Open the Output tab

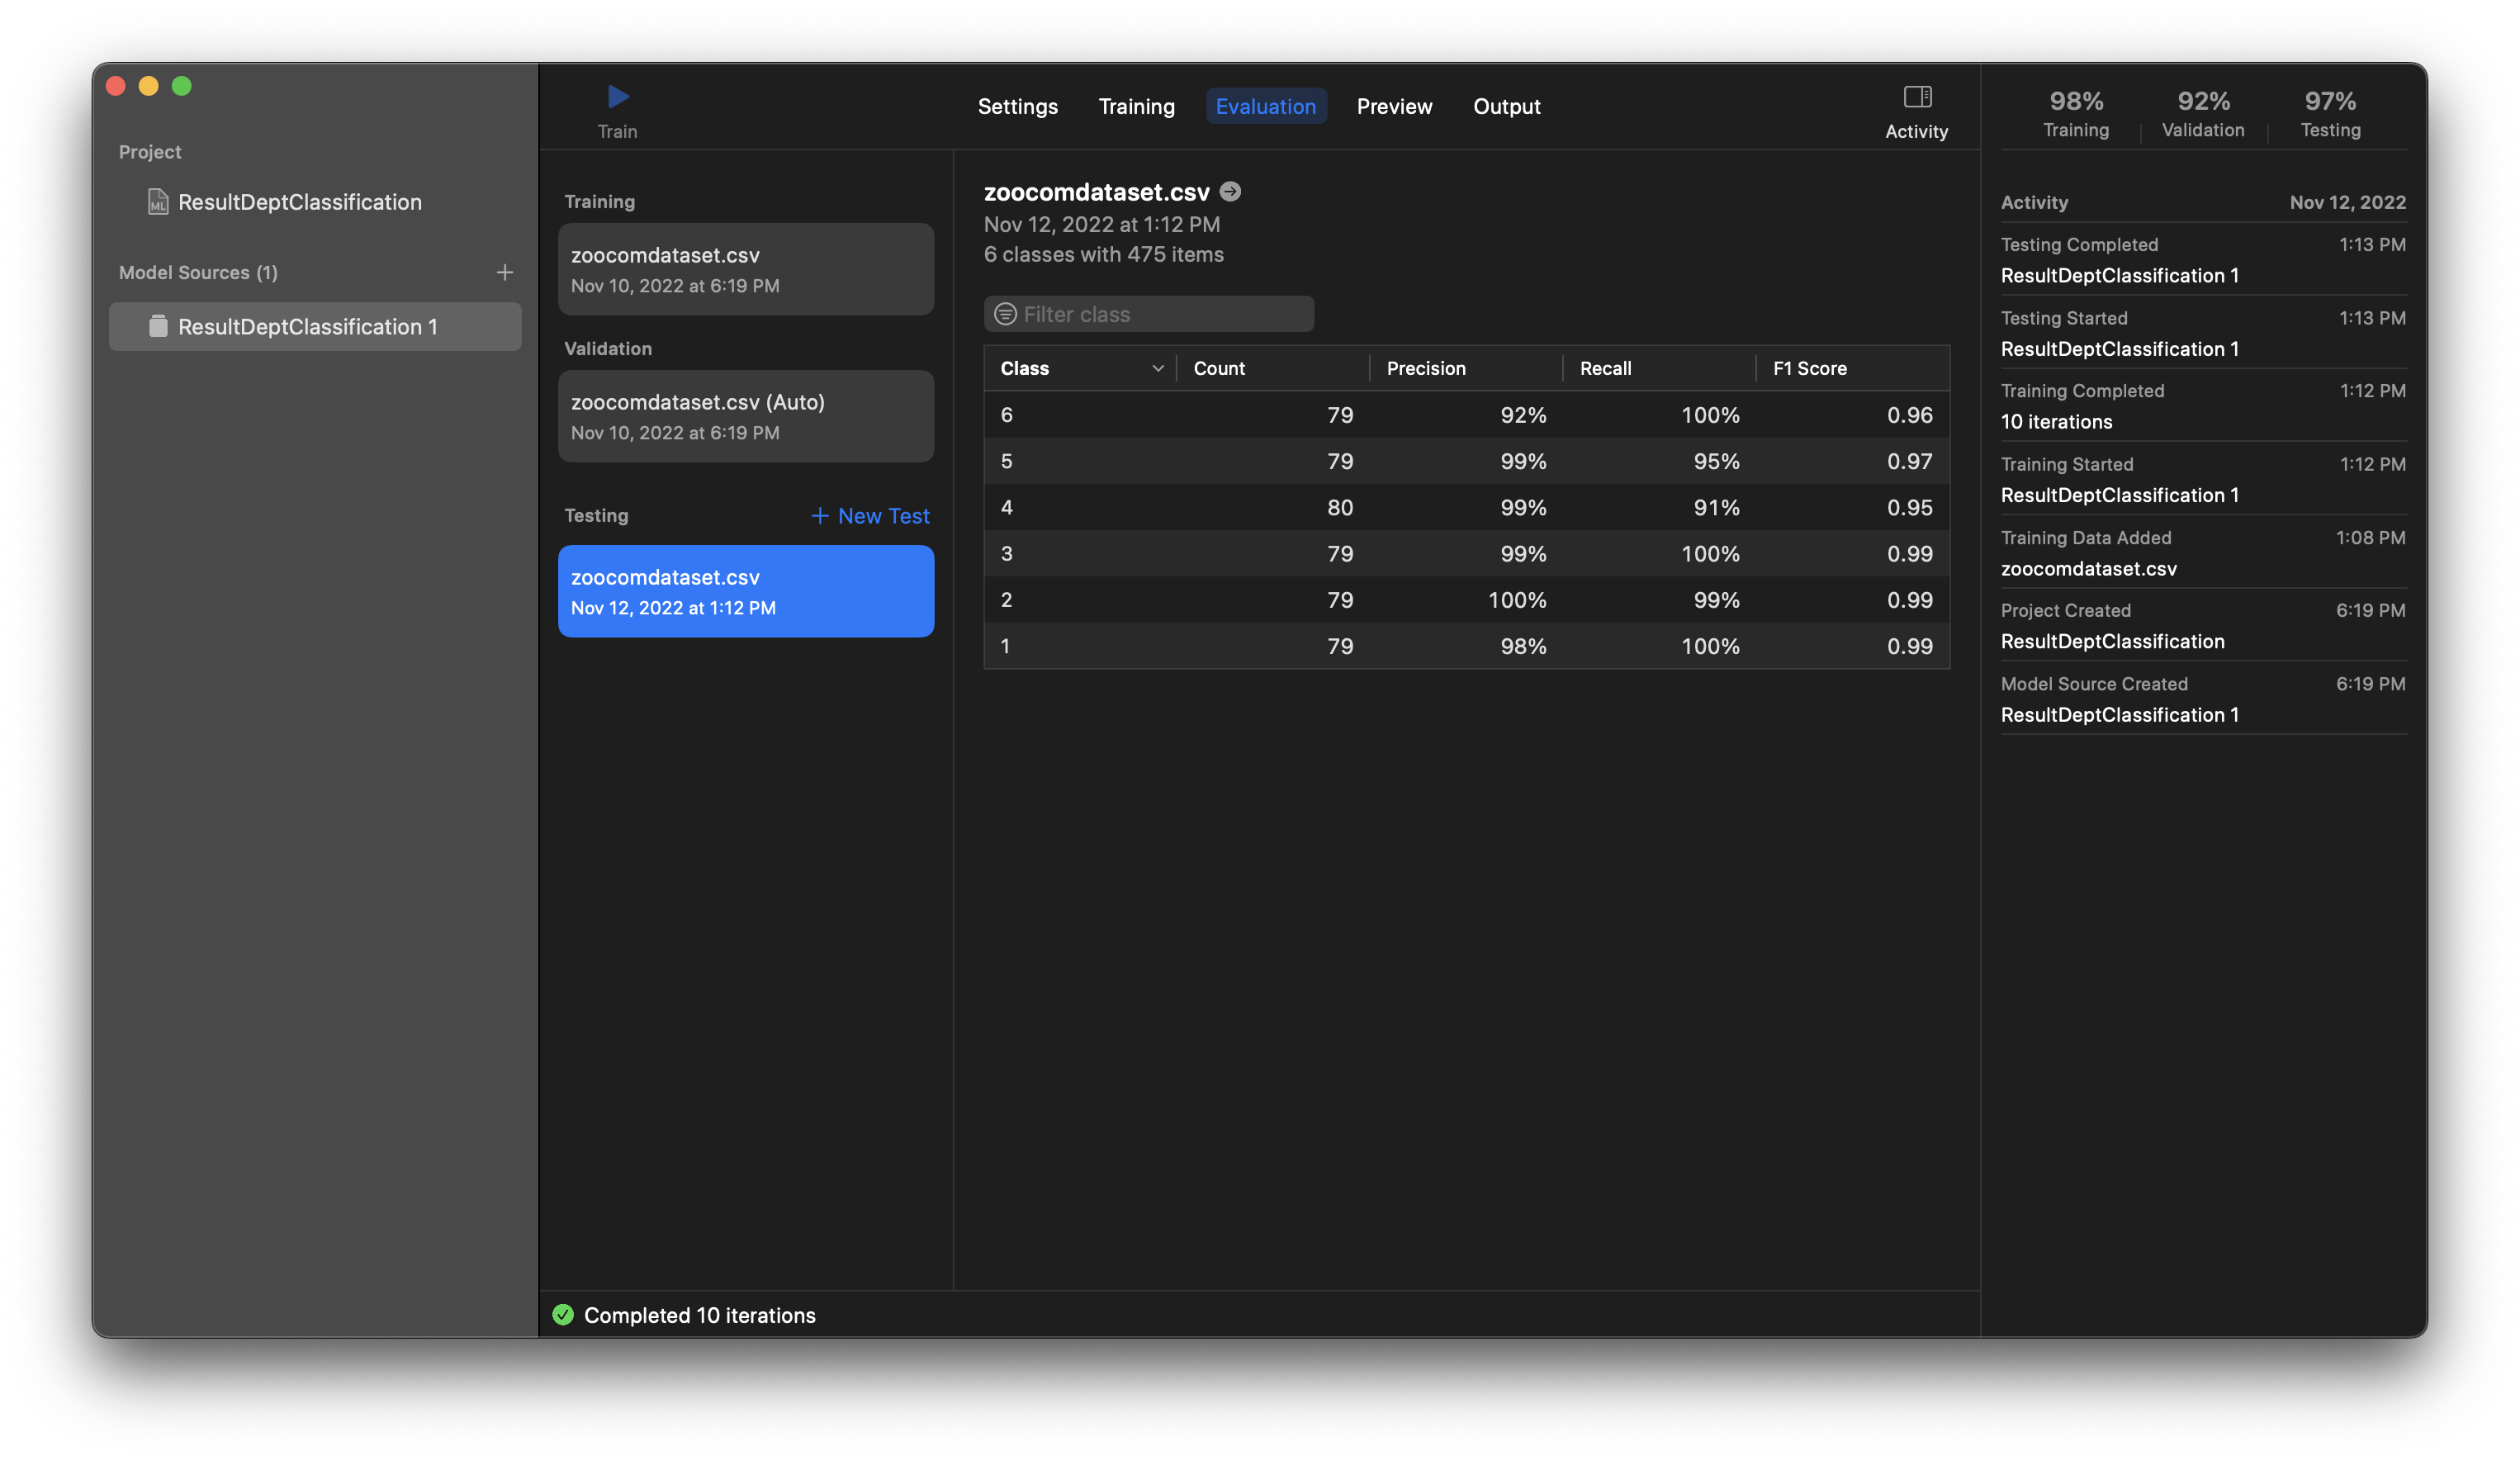[x=1506, y=106]
